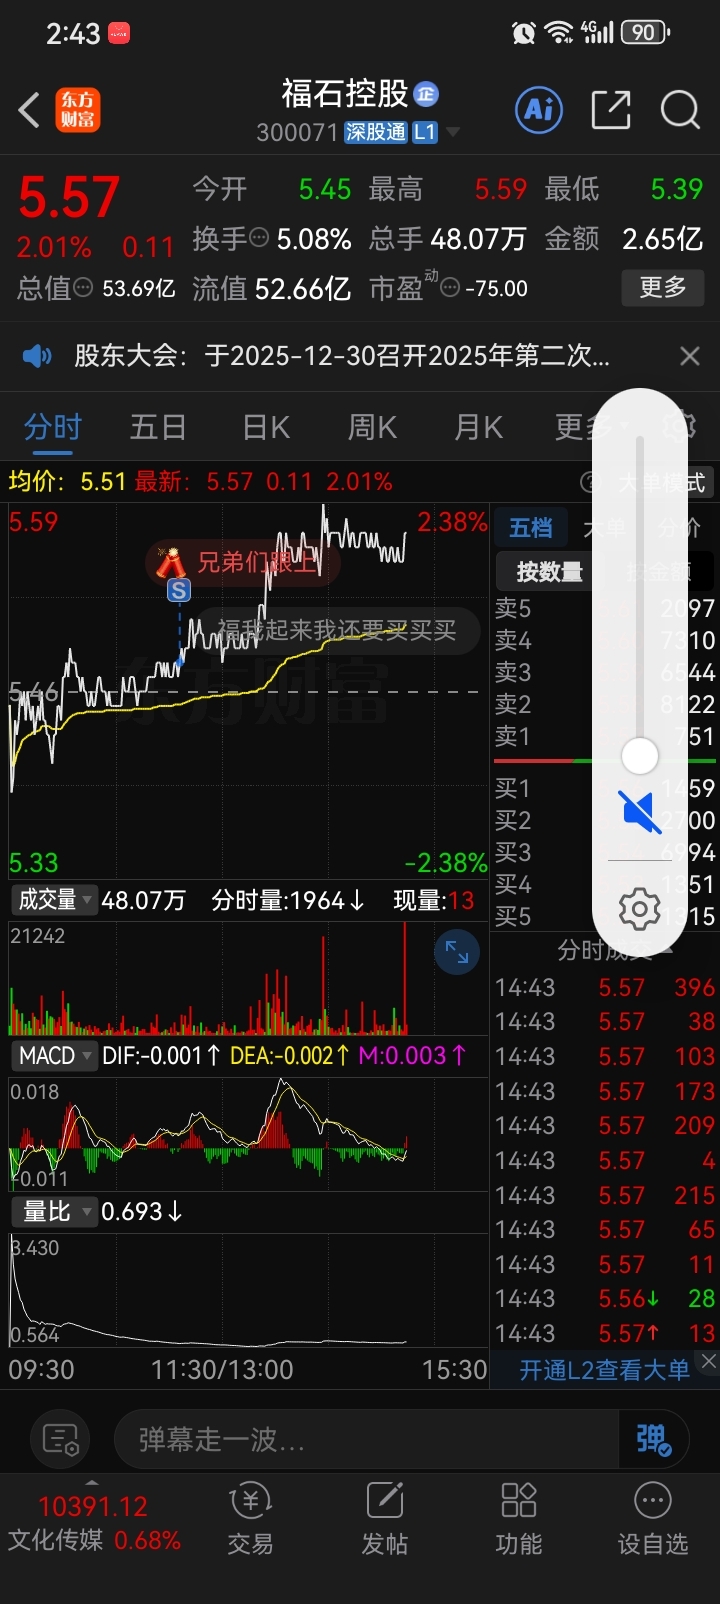
Task: Switch to 周K tab
Action: tap(372, 428)
